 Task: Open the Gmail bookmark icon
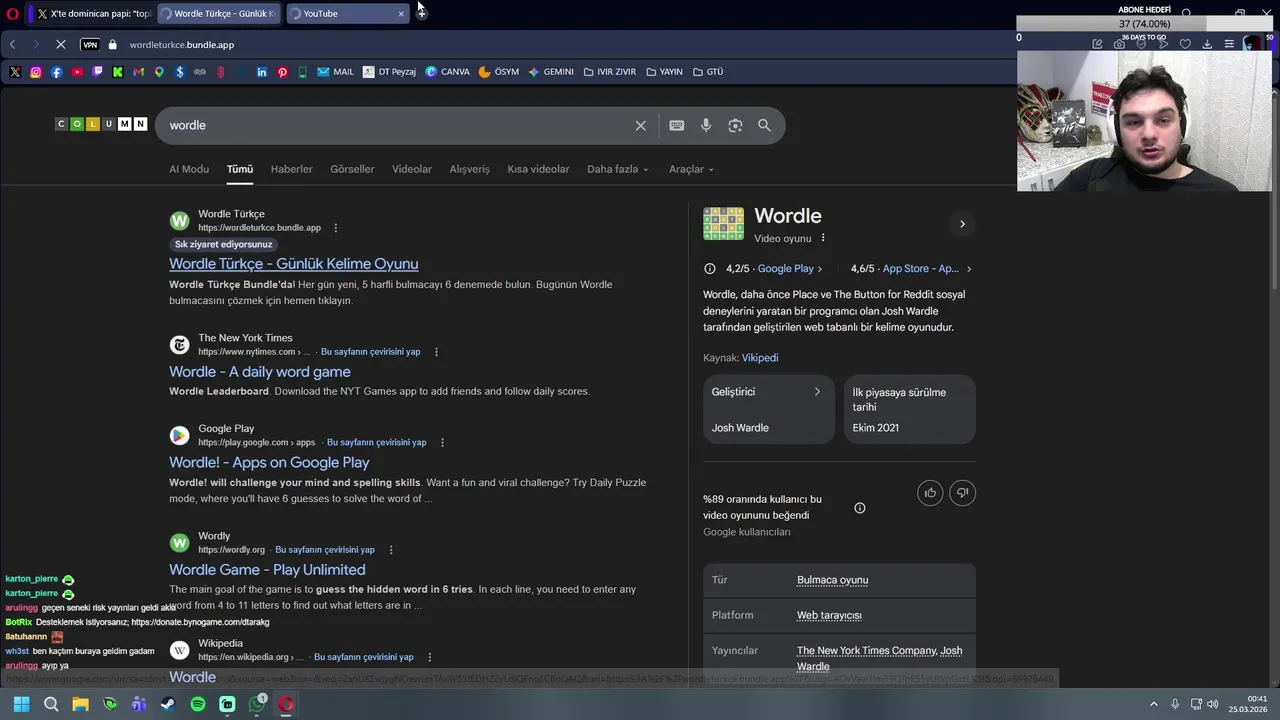[x=138, y=72]
